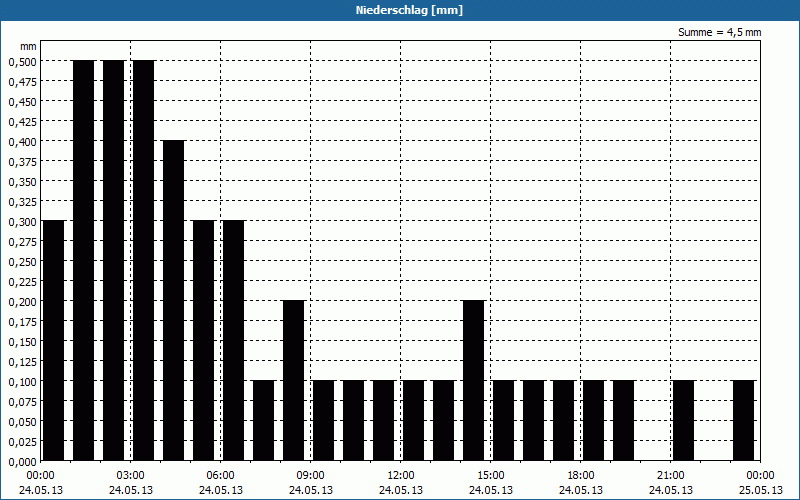Click the 'mm' unit label above the y-axis
800x500 pixels.
[x=29, y=46]
